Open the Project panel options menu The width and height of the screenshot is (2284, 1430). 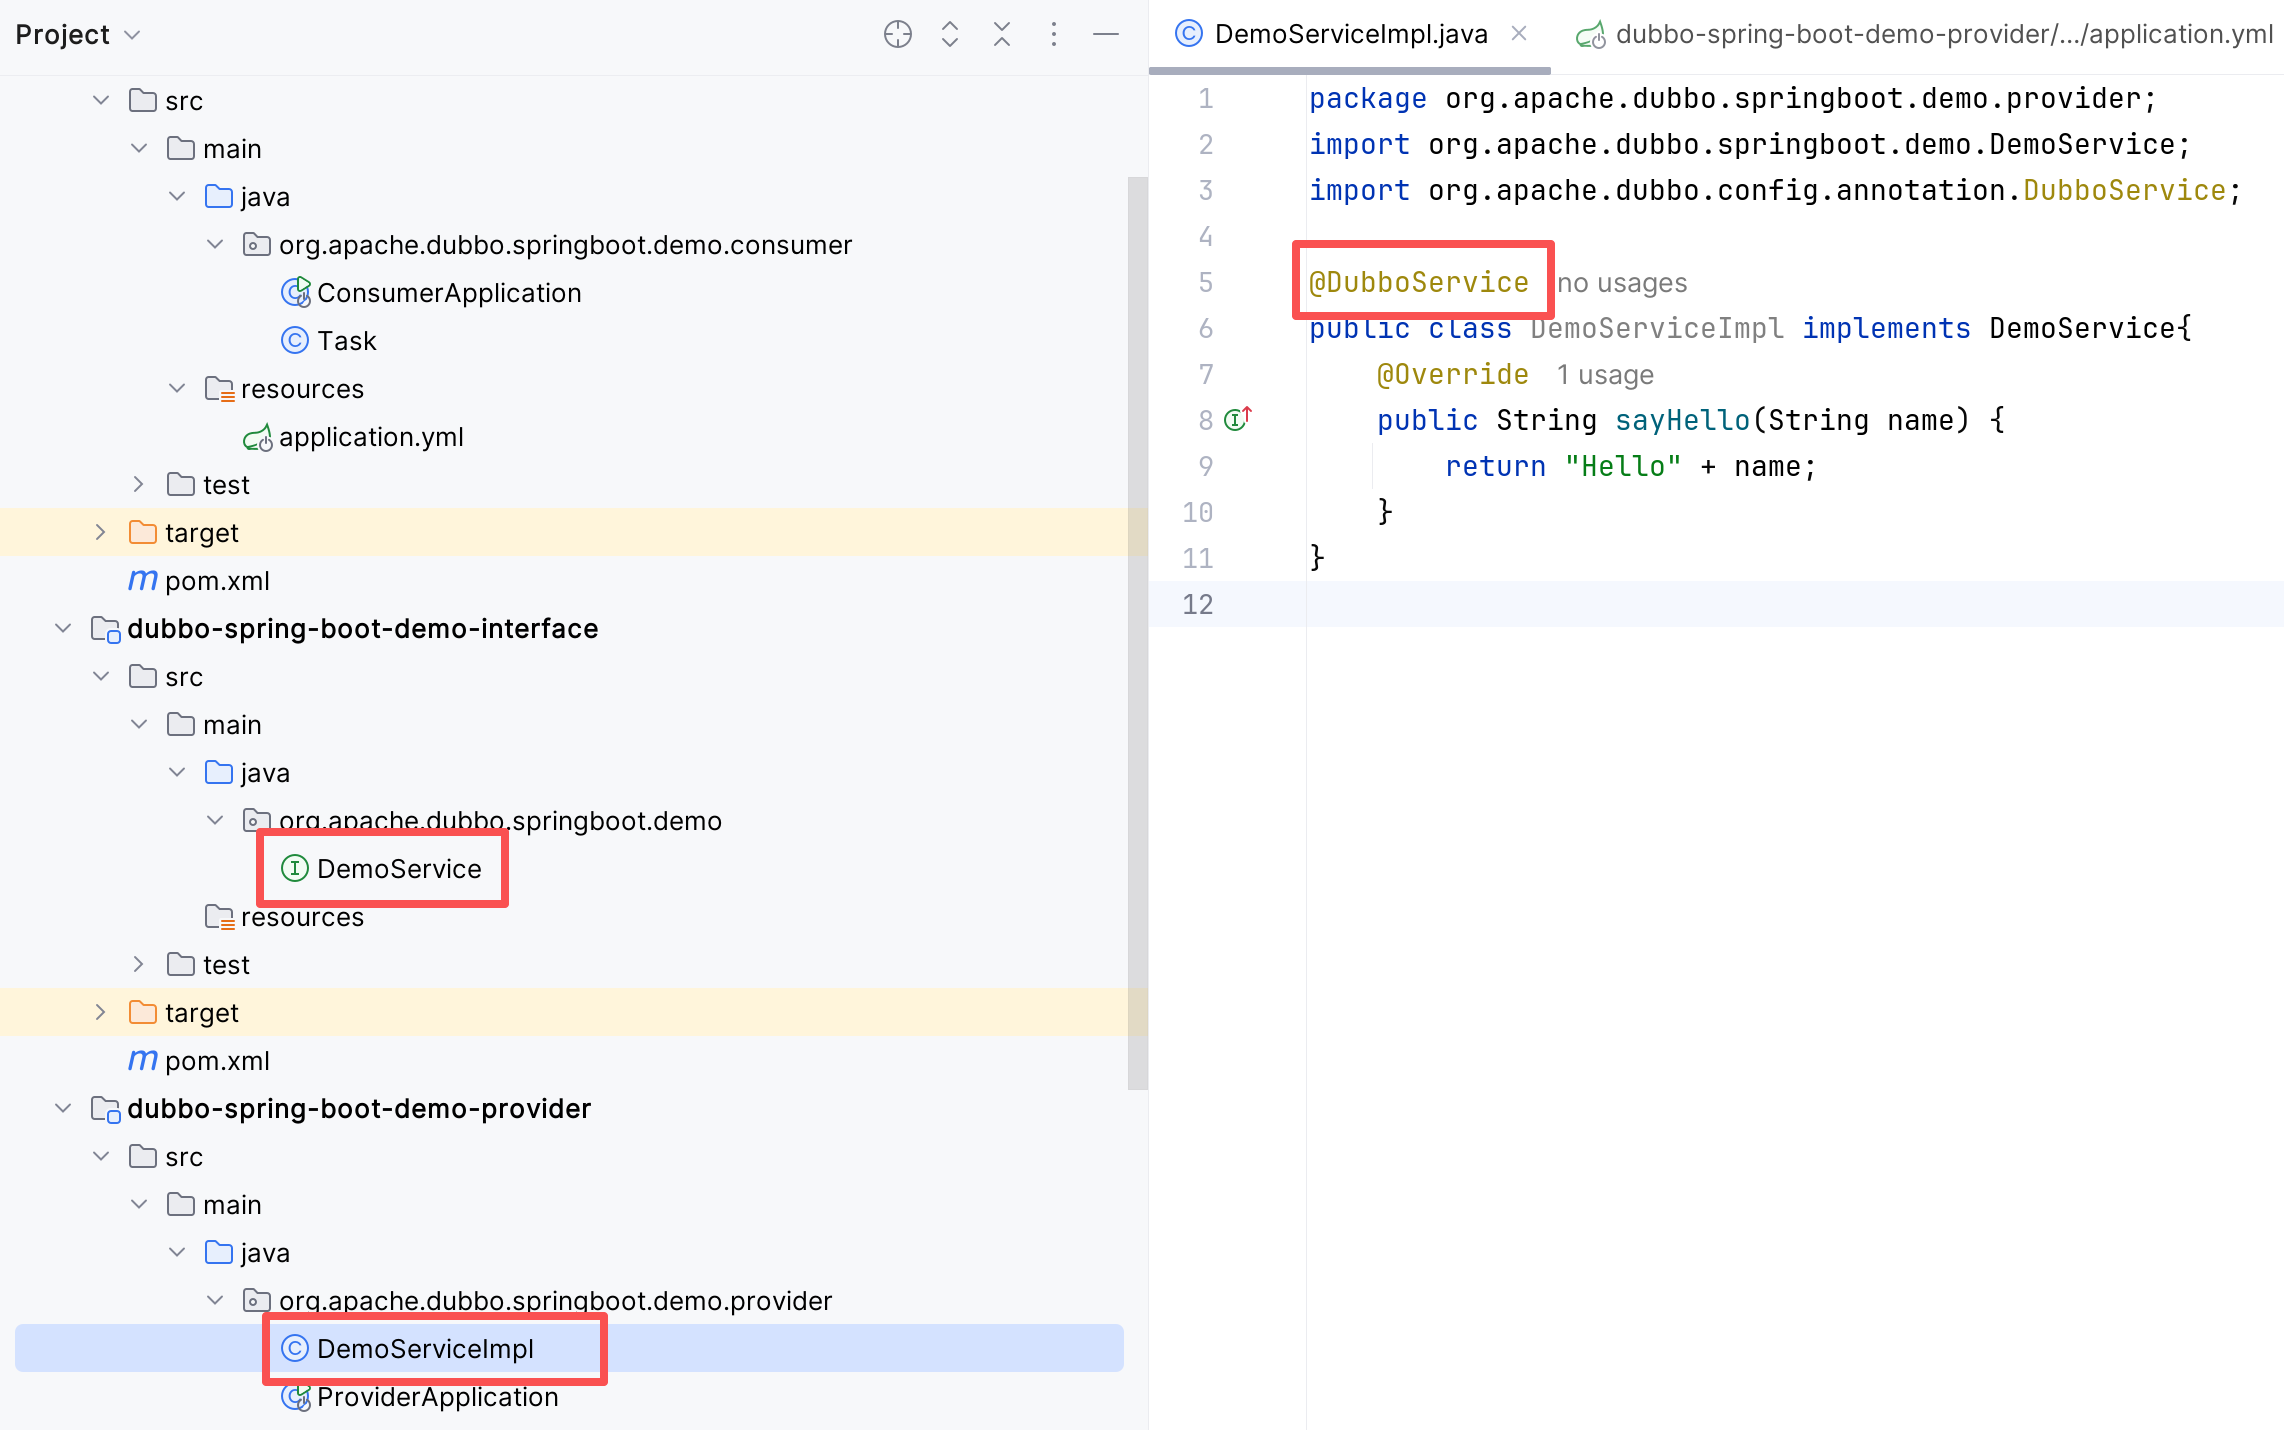(x=1053, y=34)
